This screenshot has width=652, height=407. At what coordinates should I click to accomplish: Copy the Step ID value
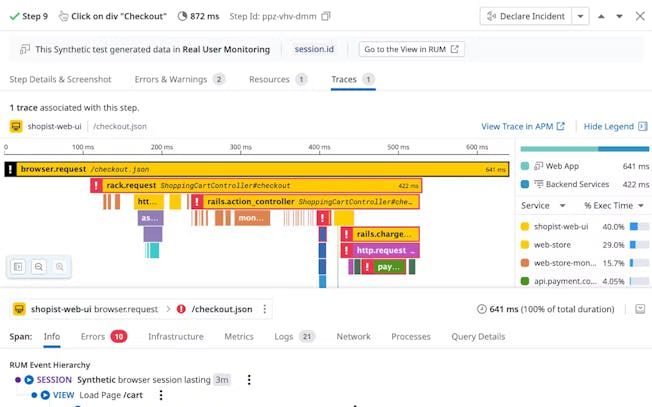click(x=326, y=17)
